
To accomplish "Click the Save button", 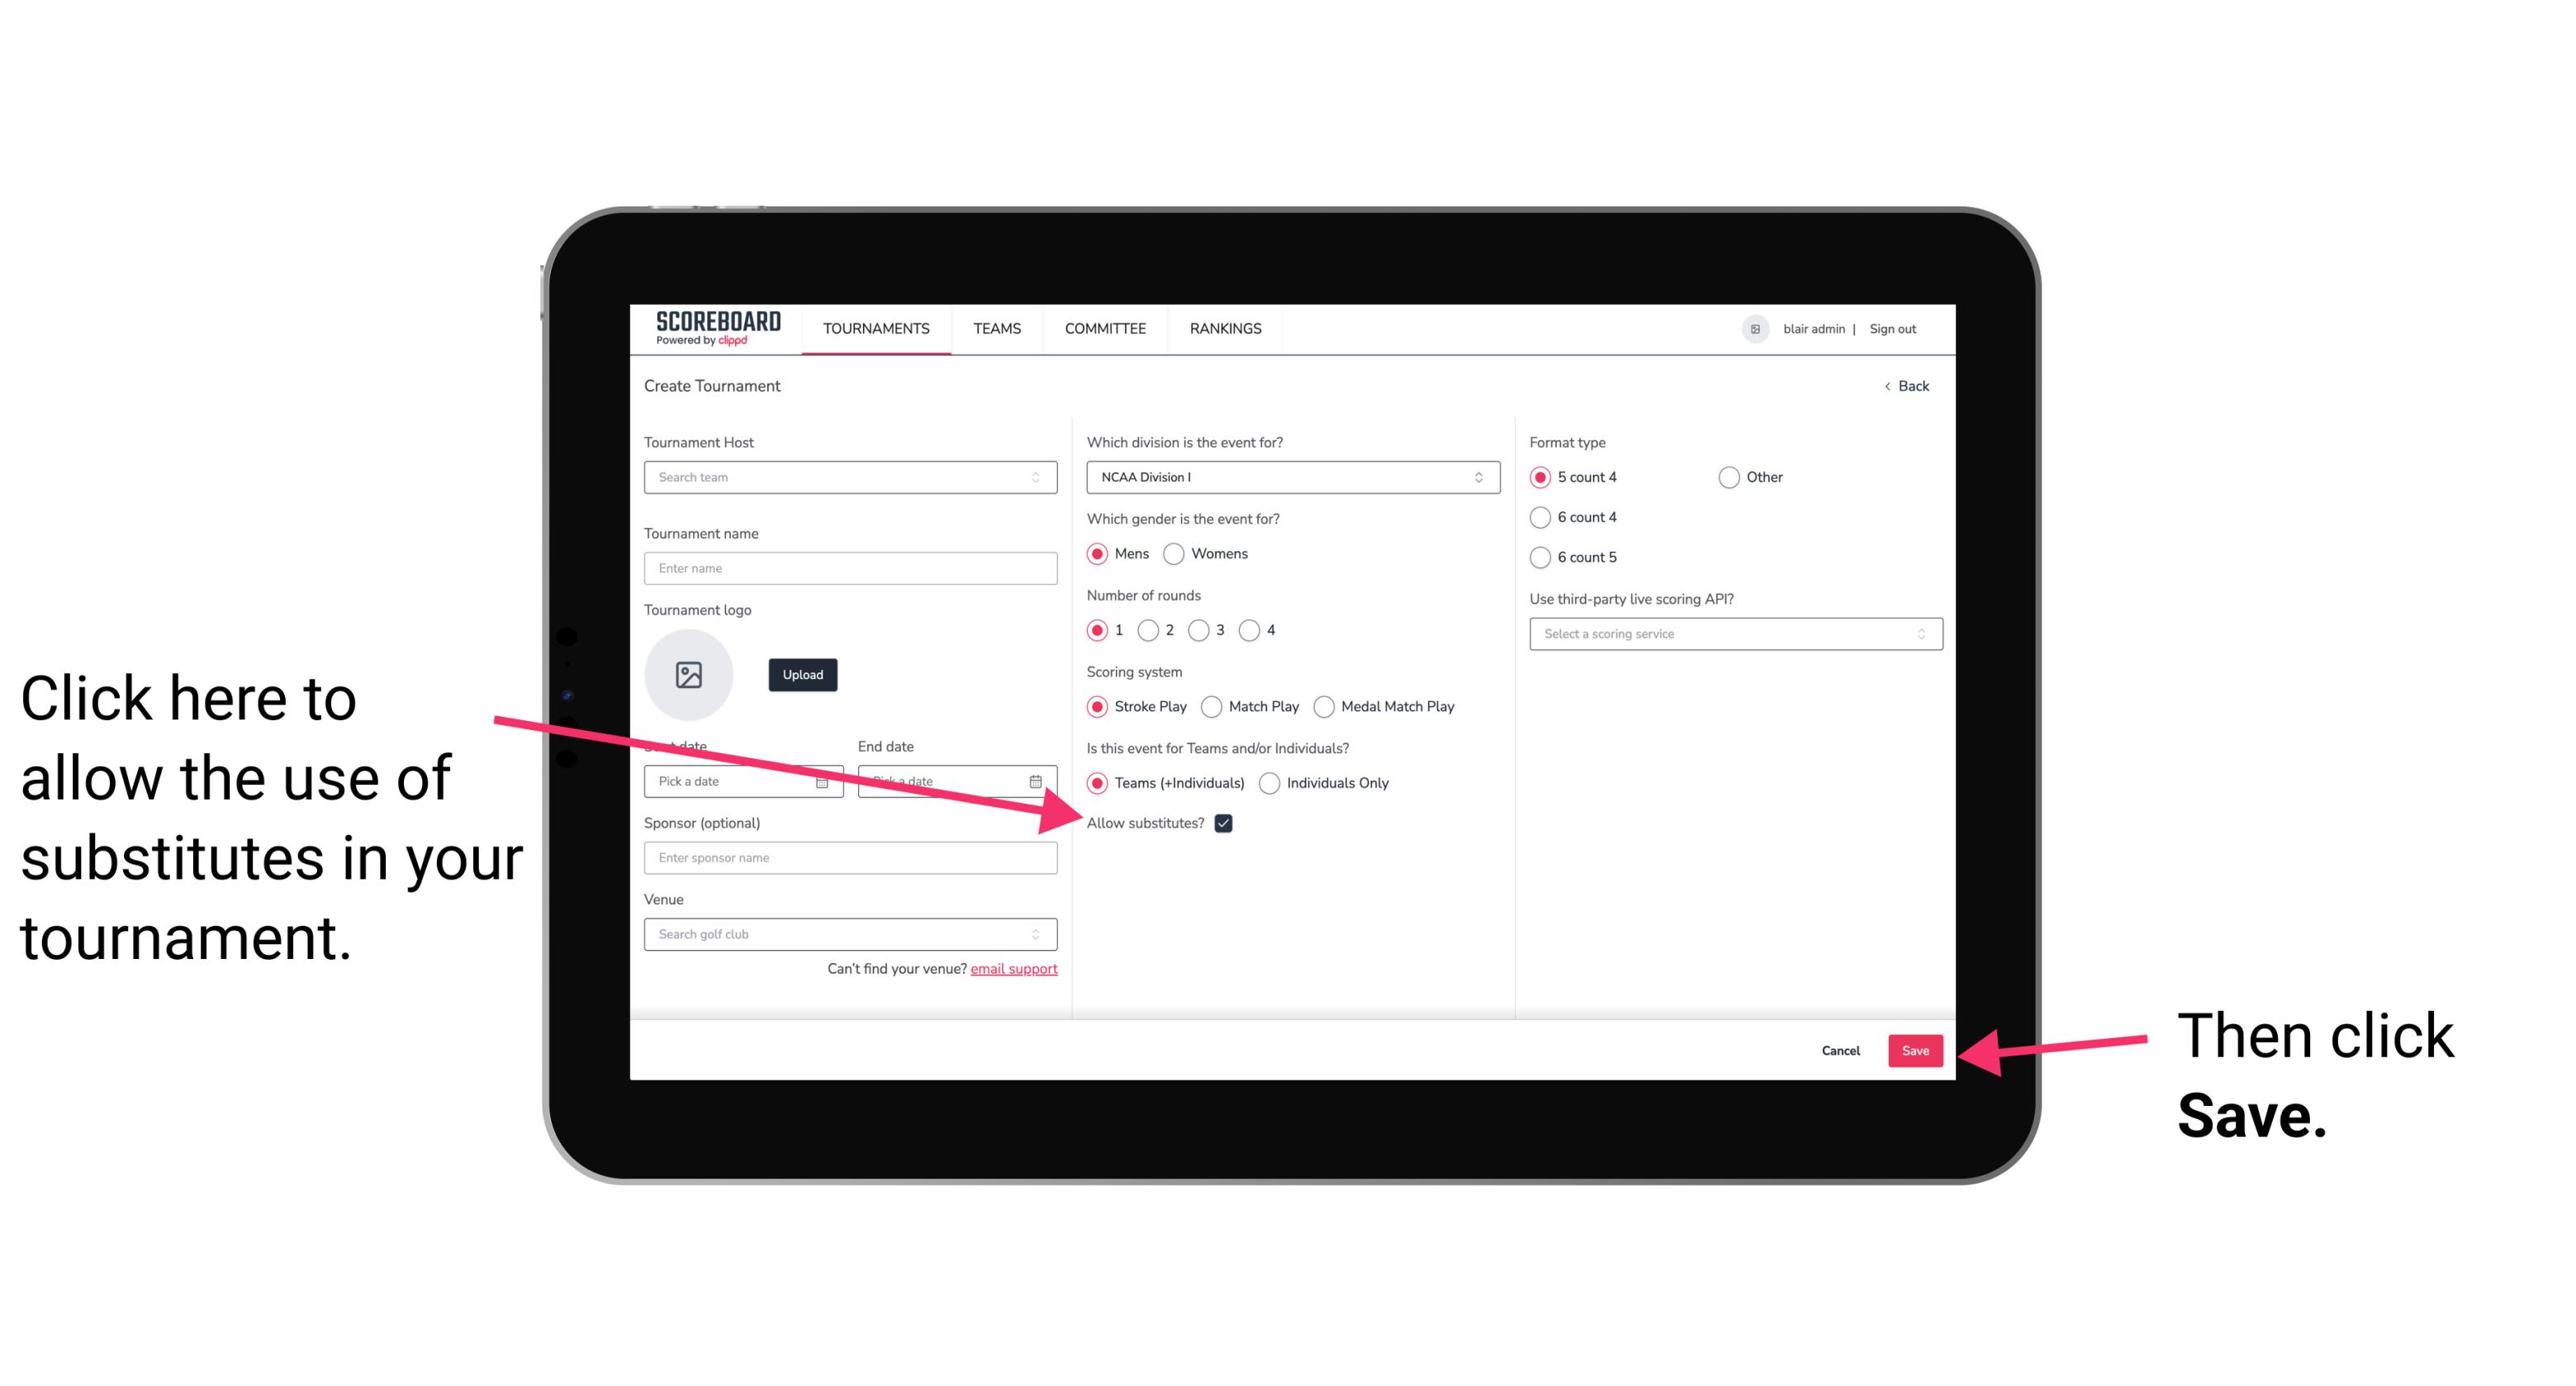I will point(1916,1048).
